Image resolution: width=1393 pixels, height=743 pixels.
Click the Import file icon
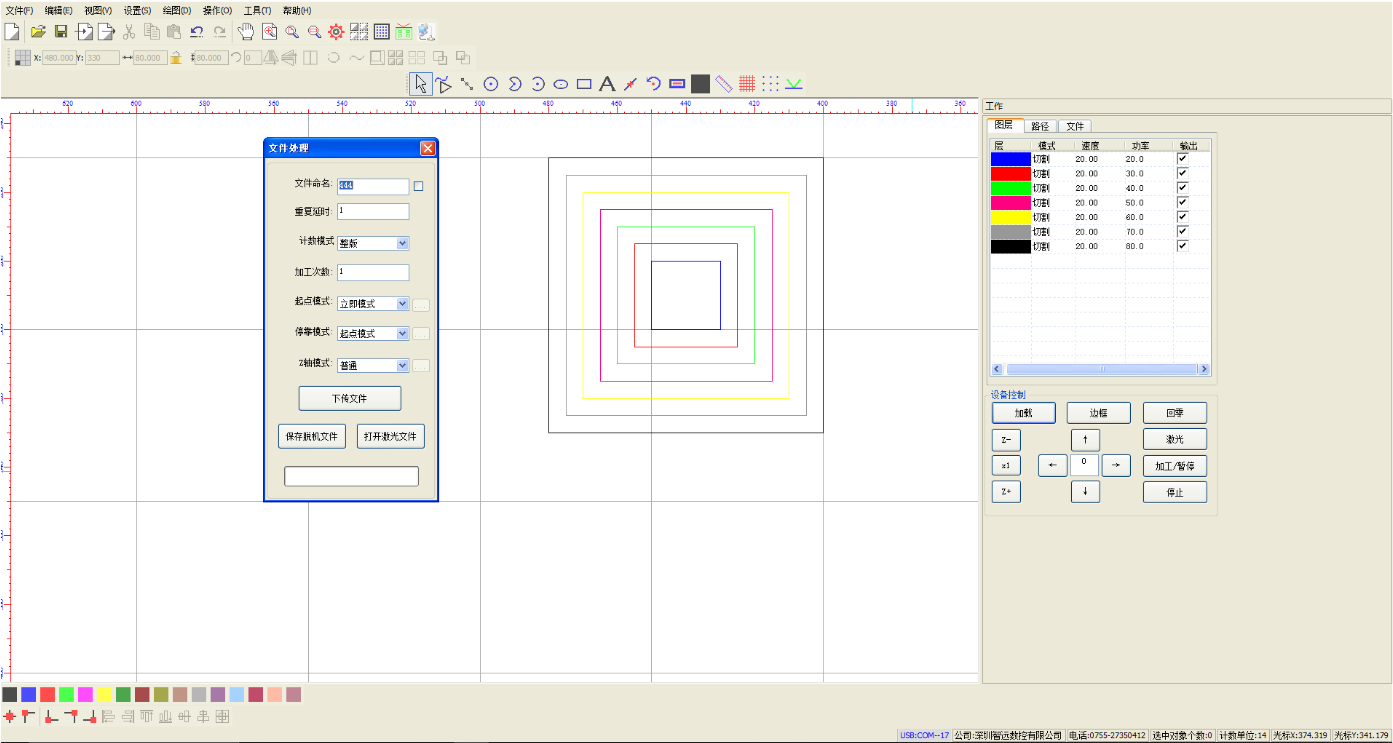(84, 32)
